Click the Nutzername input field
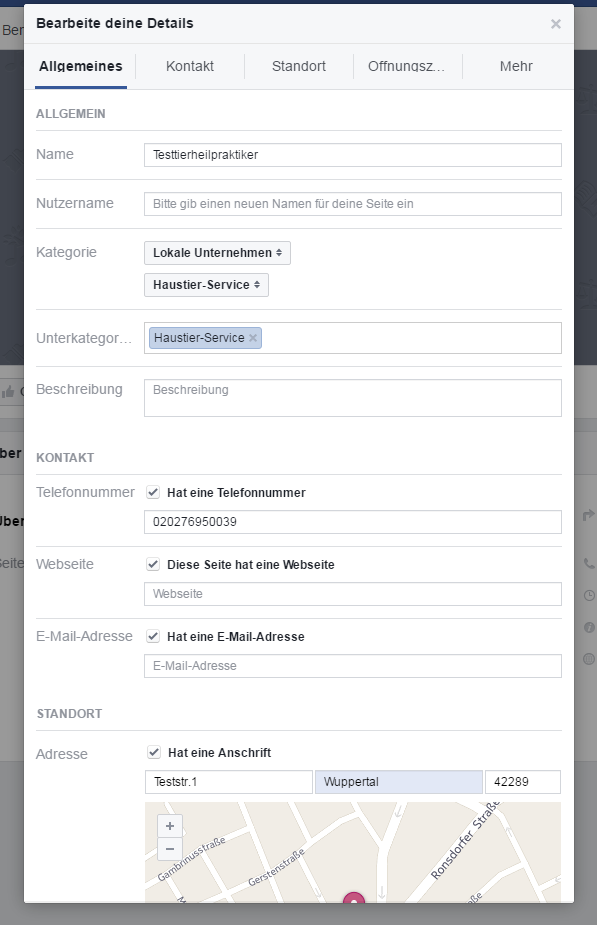Image resolution: width=597 pixels, height=925 pixels. (x=353, y=204)
